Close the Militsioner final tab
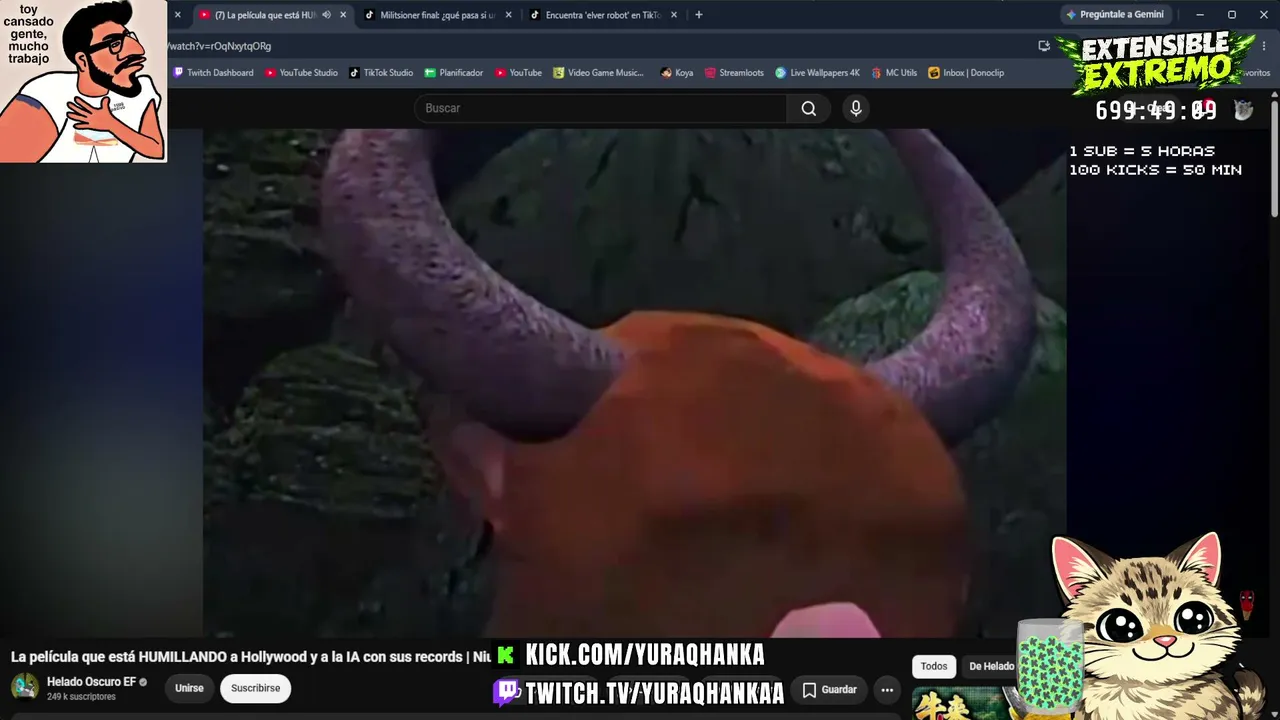This screenshot has width=1280, height=720. pyautogui.click(x=508, y=15)
